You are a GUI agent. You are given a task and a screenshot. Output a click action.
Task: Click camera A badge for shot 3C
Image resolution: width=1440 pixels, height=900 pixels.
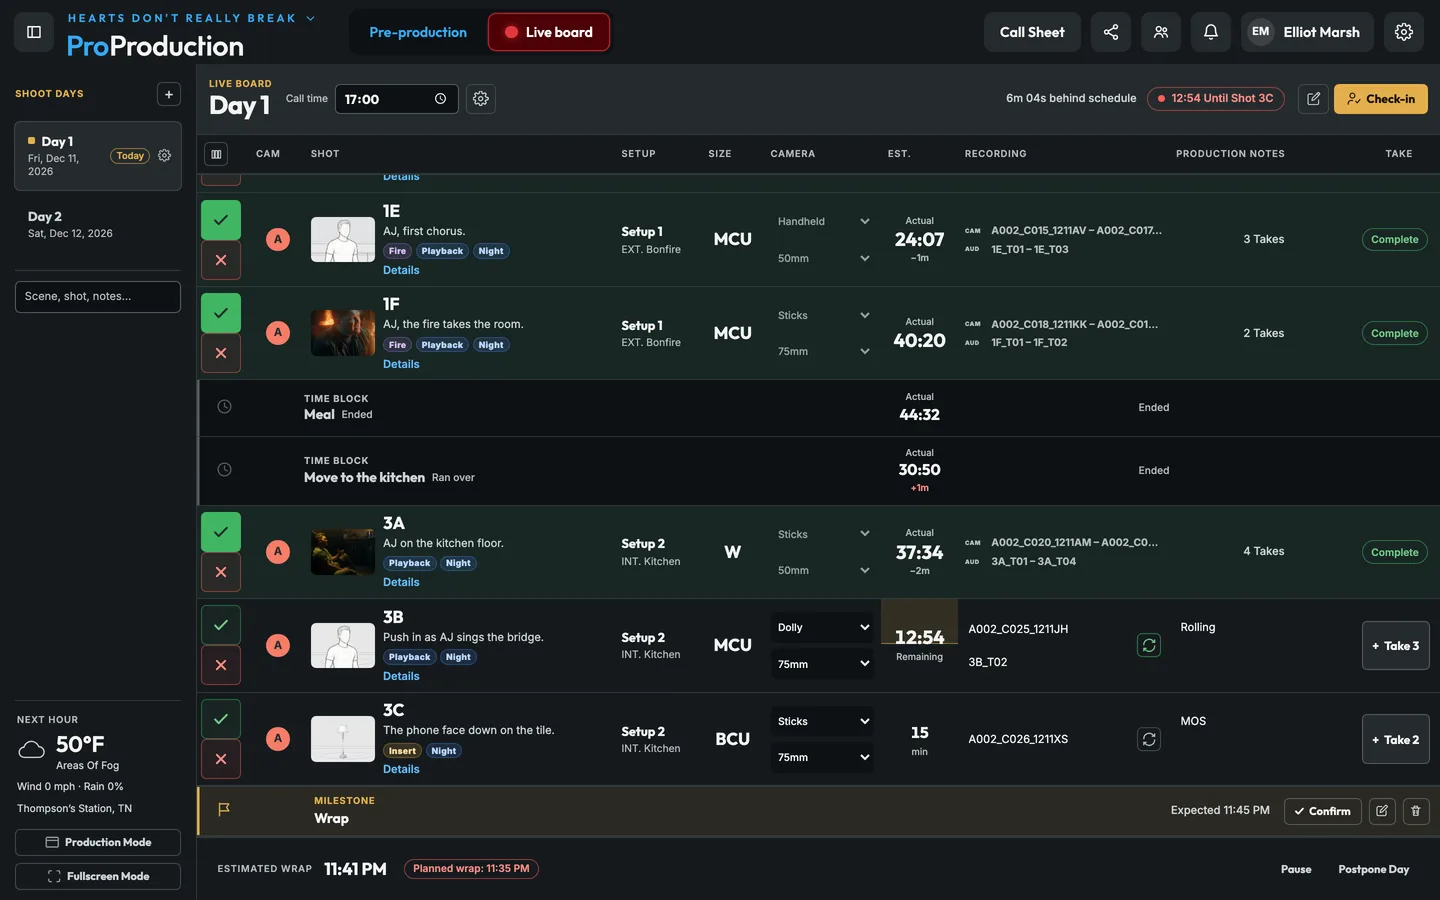[278, 739]
